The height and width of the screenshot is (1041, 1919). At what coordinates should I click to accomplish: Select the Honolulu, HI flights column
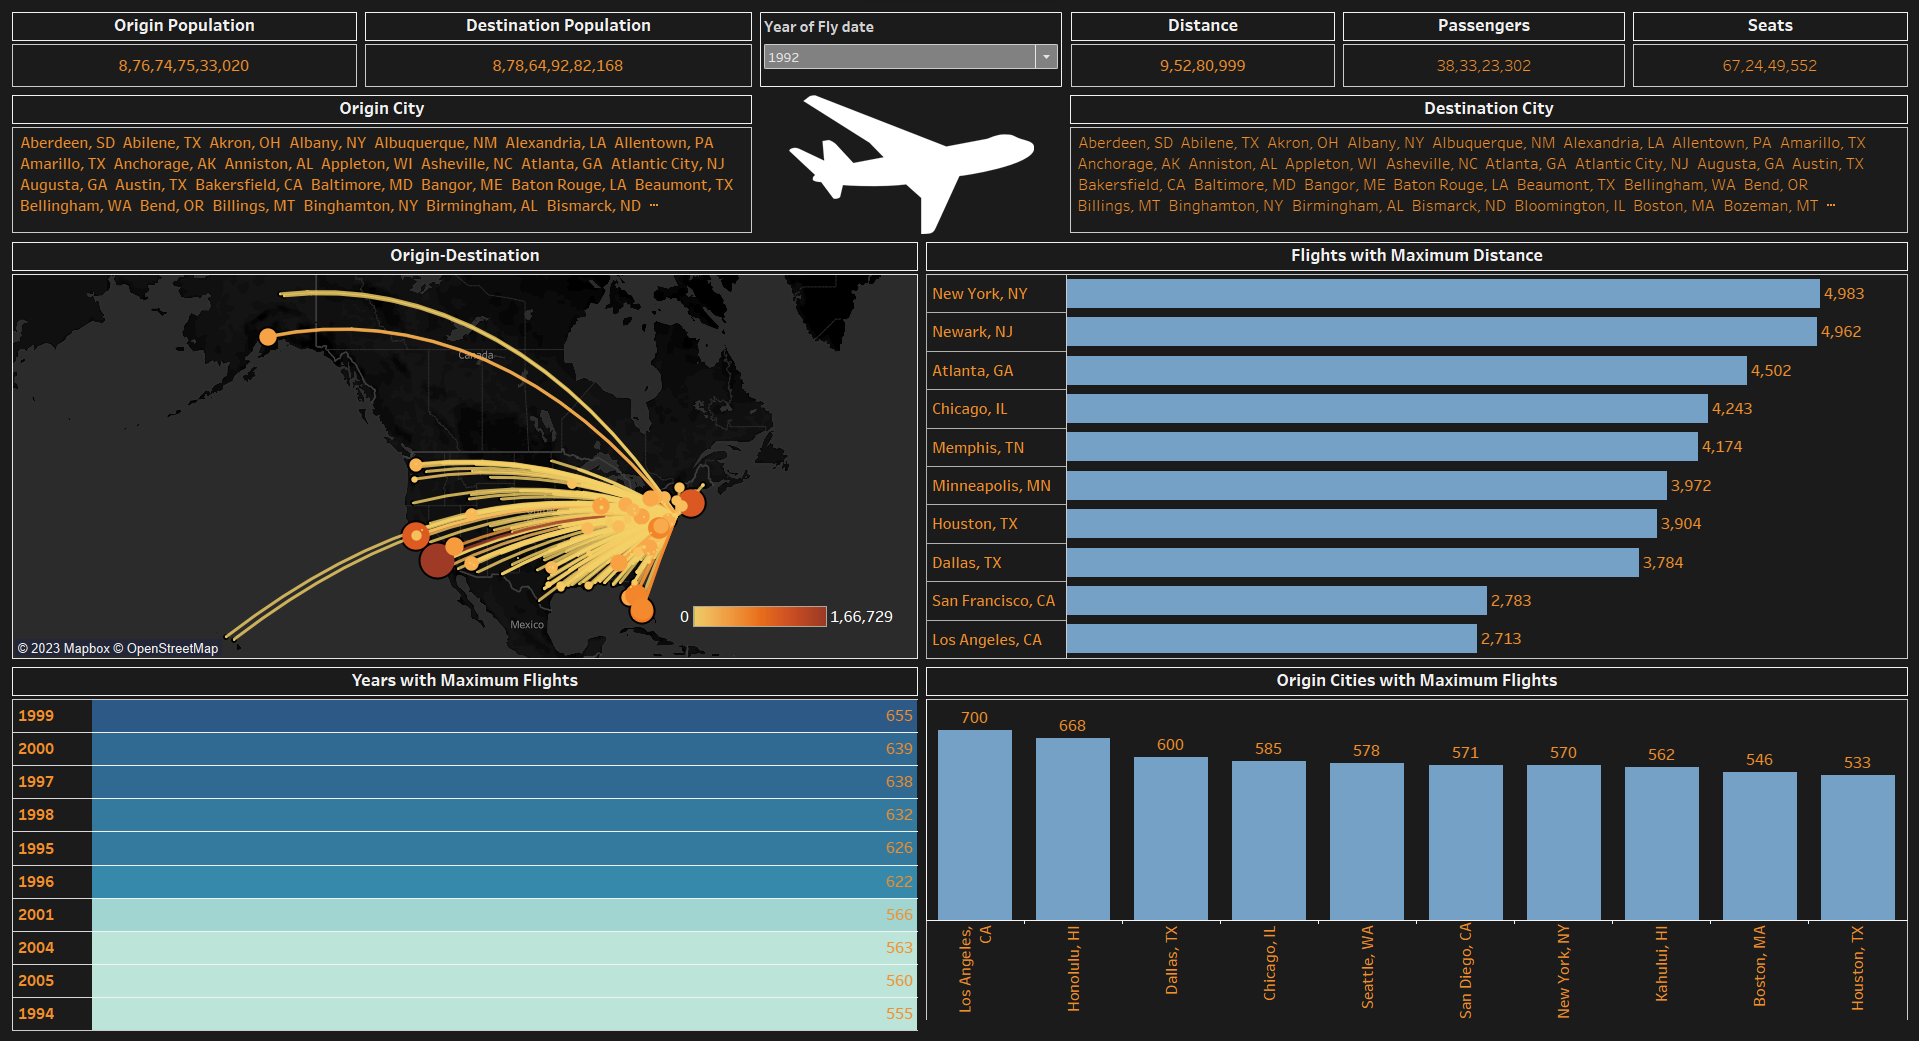point(1072,828)
